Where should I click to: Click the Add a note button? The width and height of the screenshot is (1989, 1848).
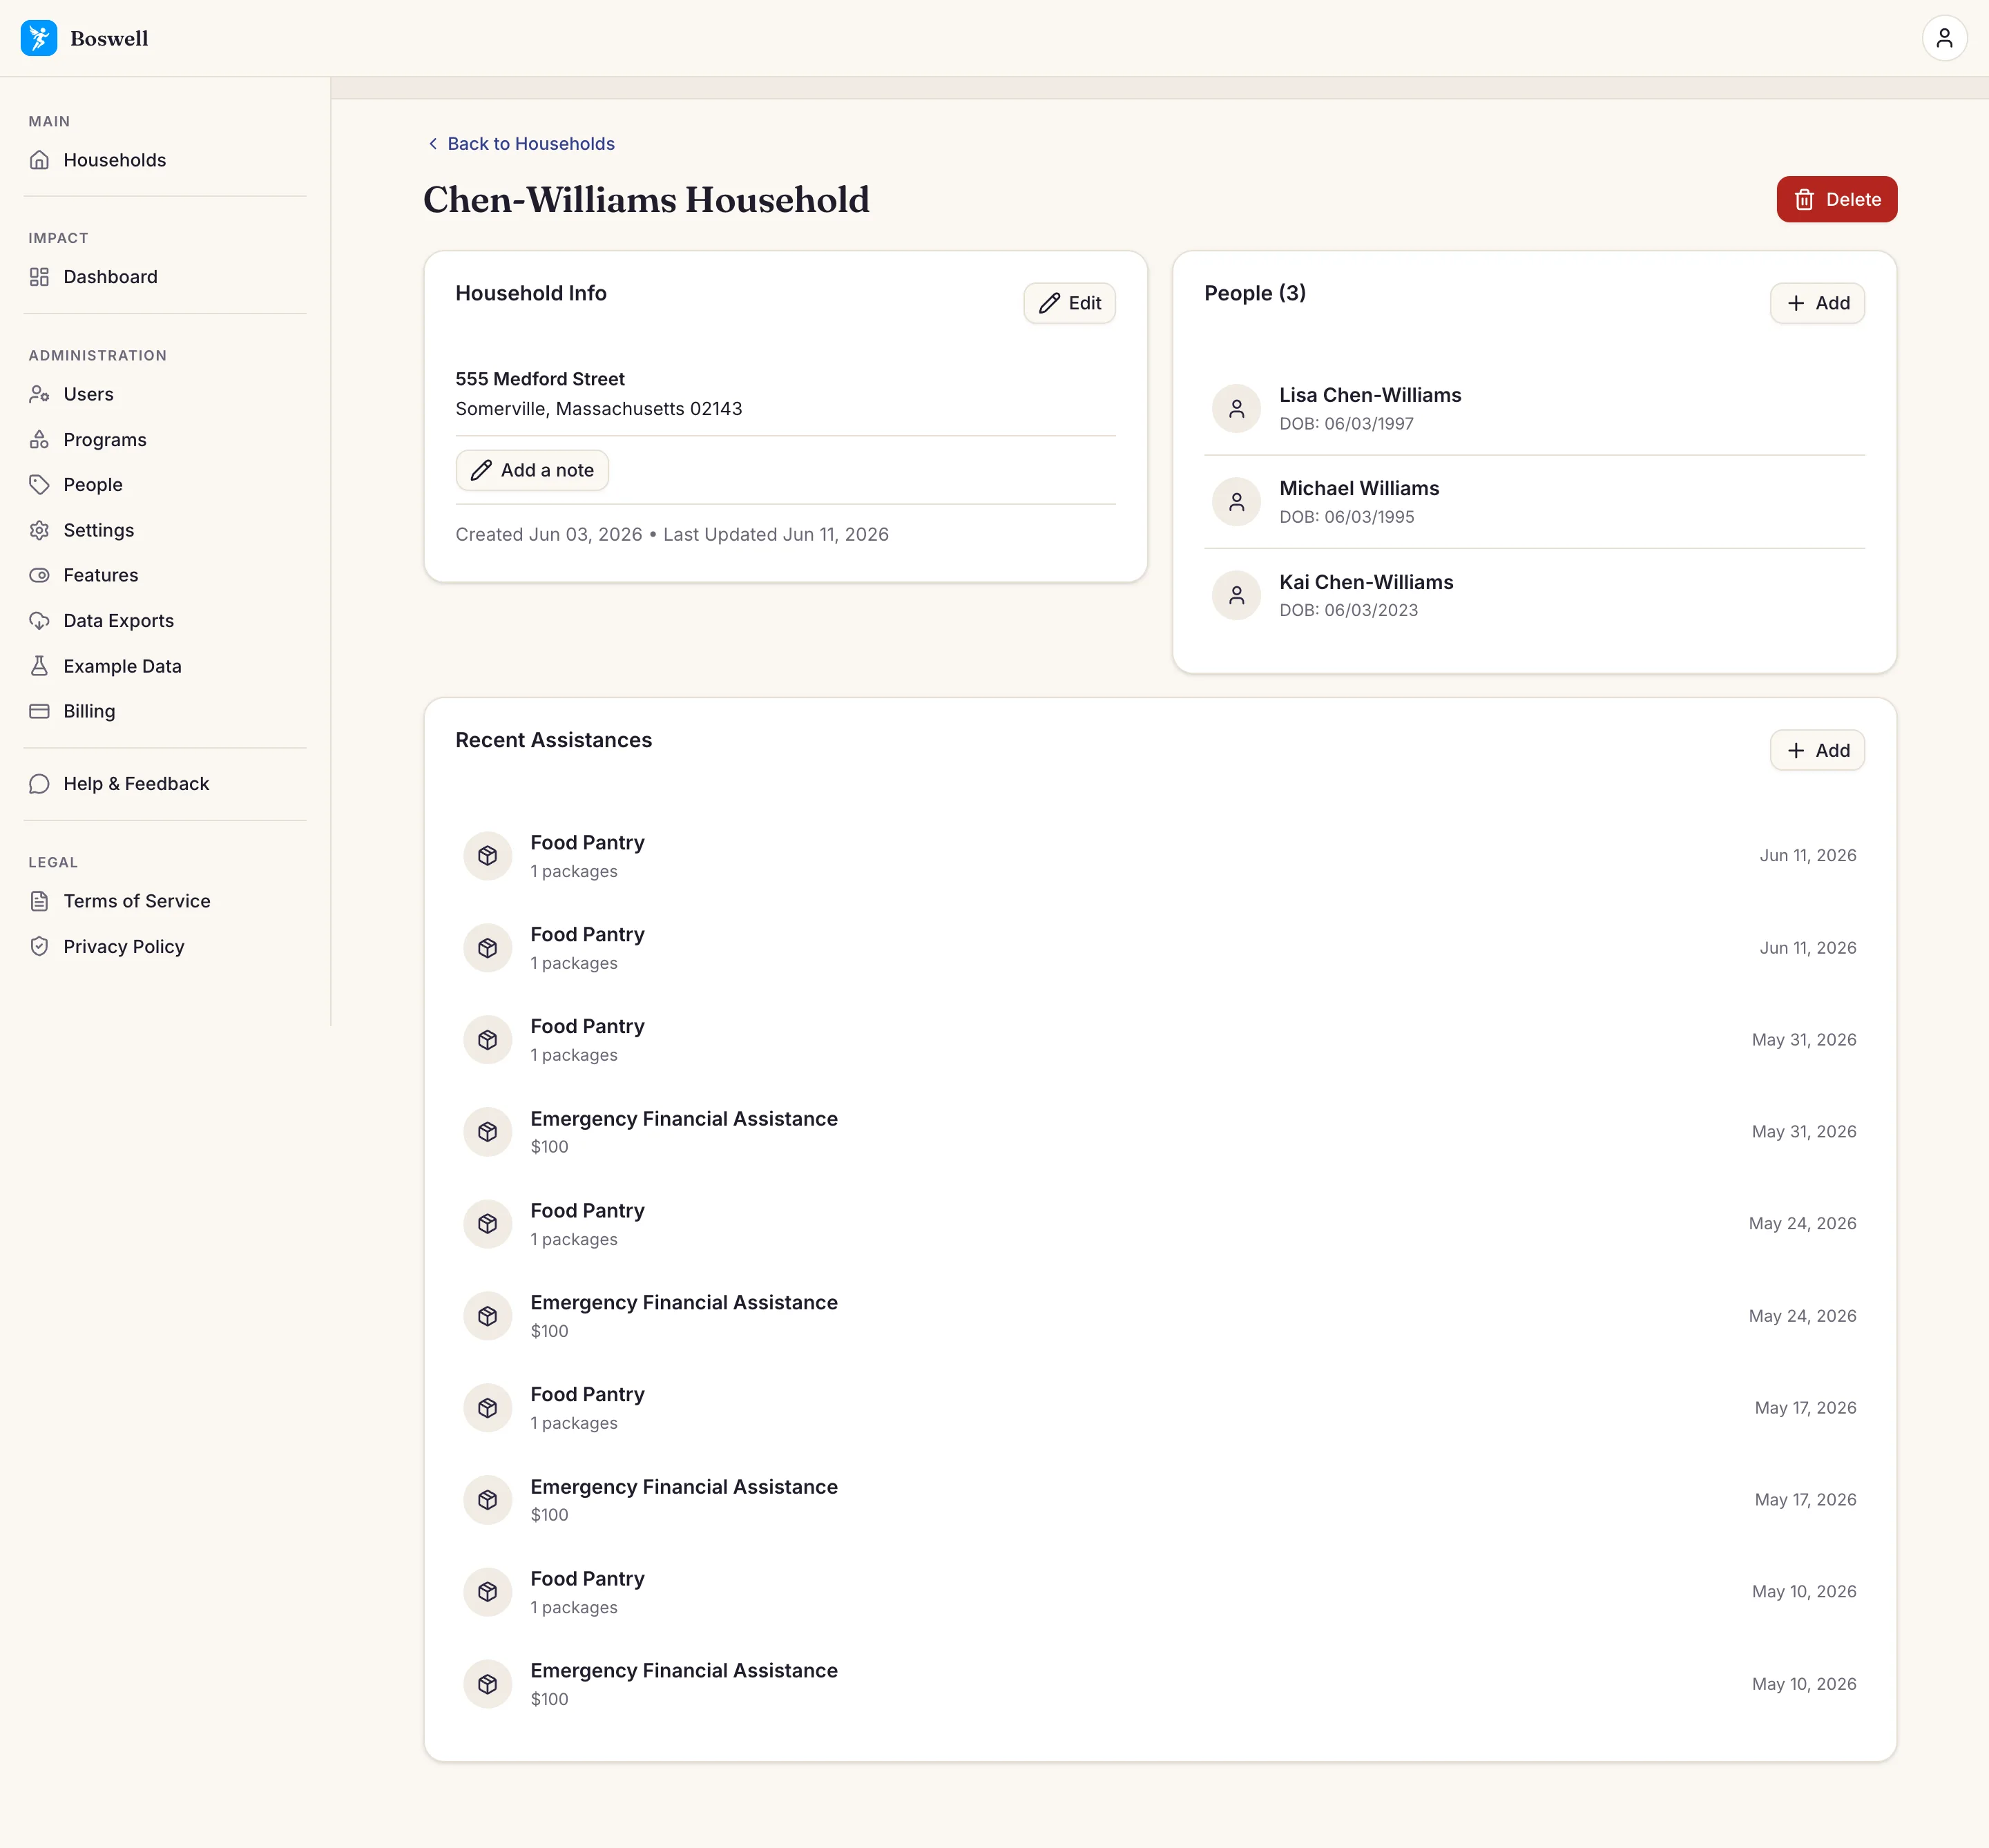(x=532, y=470)
